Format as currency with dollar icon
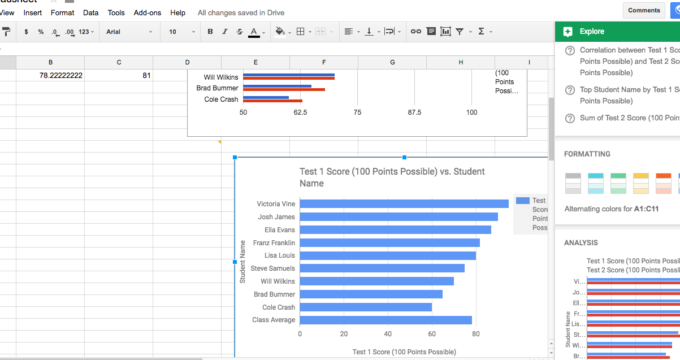This screenshot has height=360, width=680. coord(26,32)
